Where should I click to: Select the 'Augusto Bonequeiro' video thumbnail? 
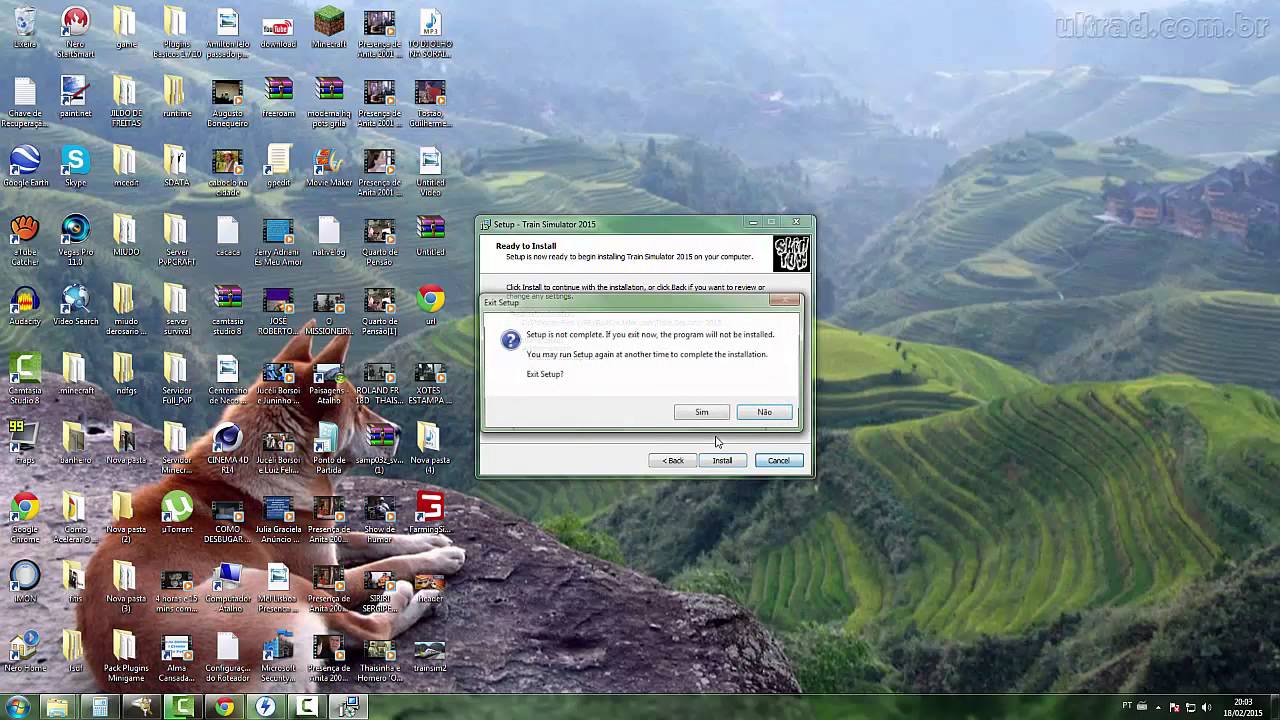point(227,102)
